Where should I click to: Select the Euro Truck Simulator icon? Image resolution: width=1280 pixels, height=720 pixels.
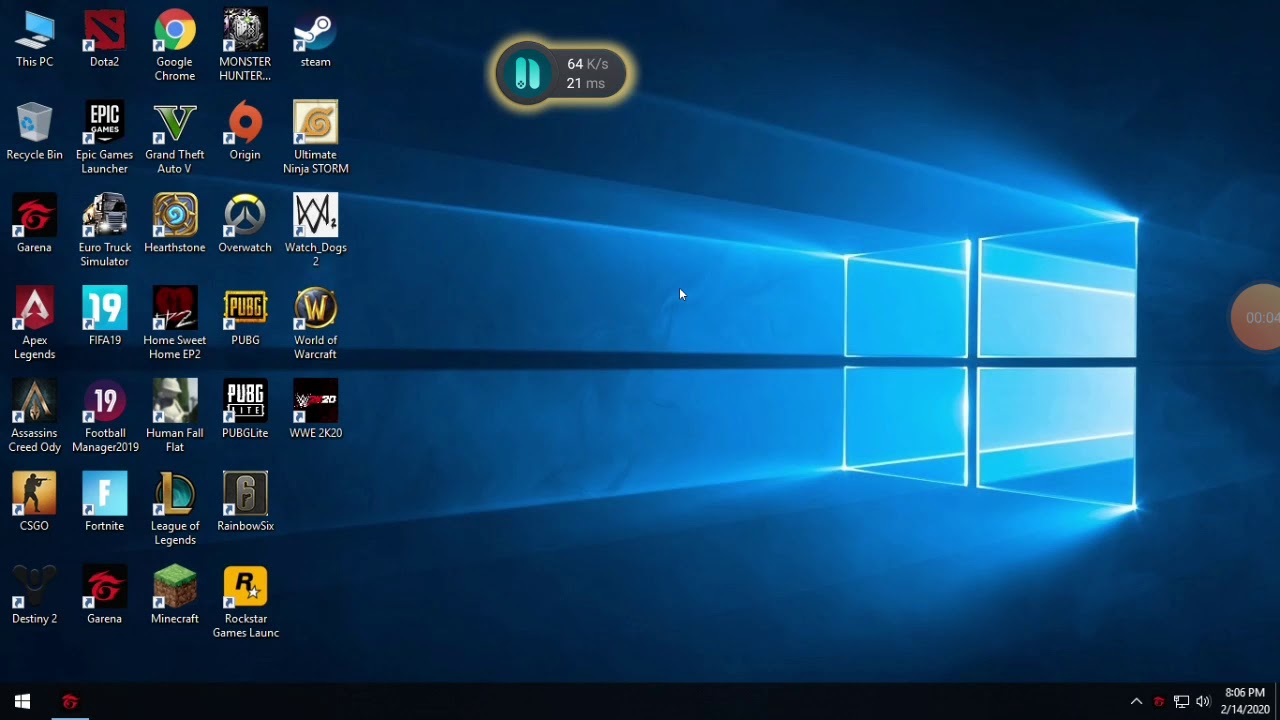(x=104, y=232)
